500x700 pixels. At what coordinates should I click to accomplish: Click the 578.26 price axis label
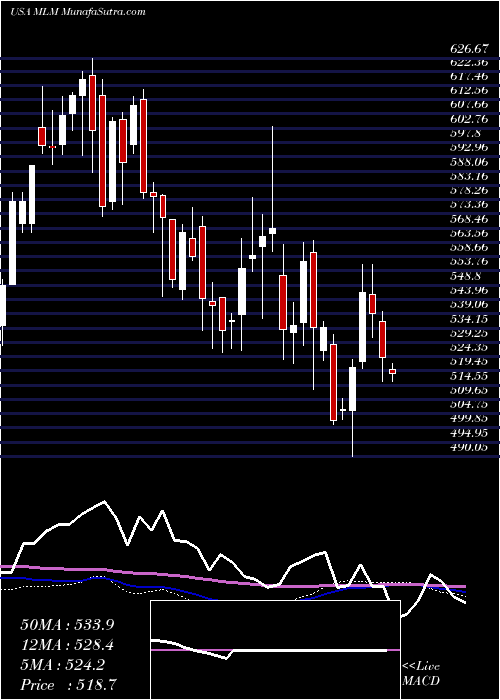[470, 191]
